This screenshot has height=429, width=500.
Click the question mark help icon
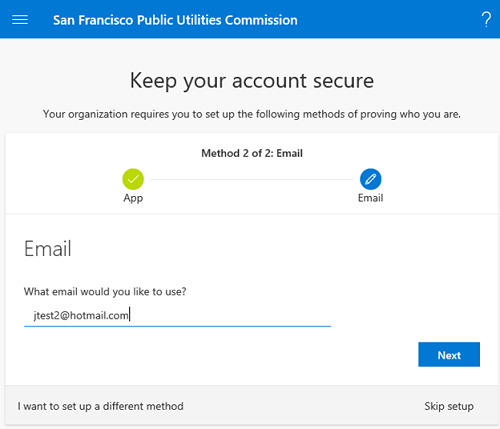[x=486, y=20]
